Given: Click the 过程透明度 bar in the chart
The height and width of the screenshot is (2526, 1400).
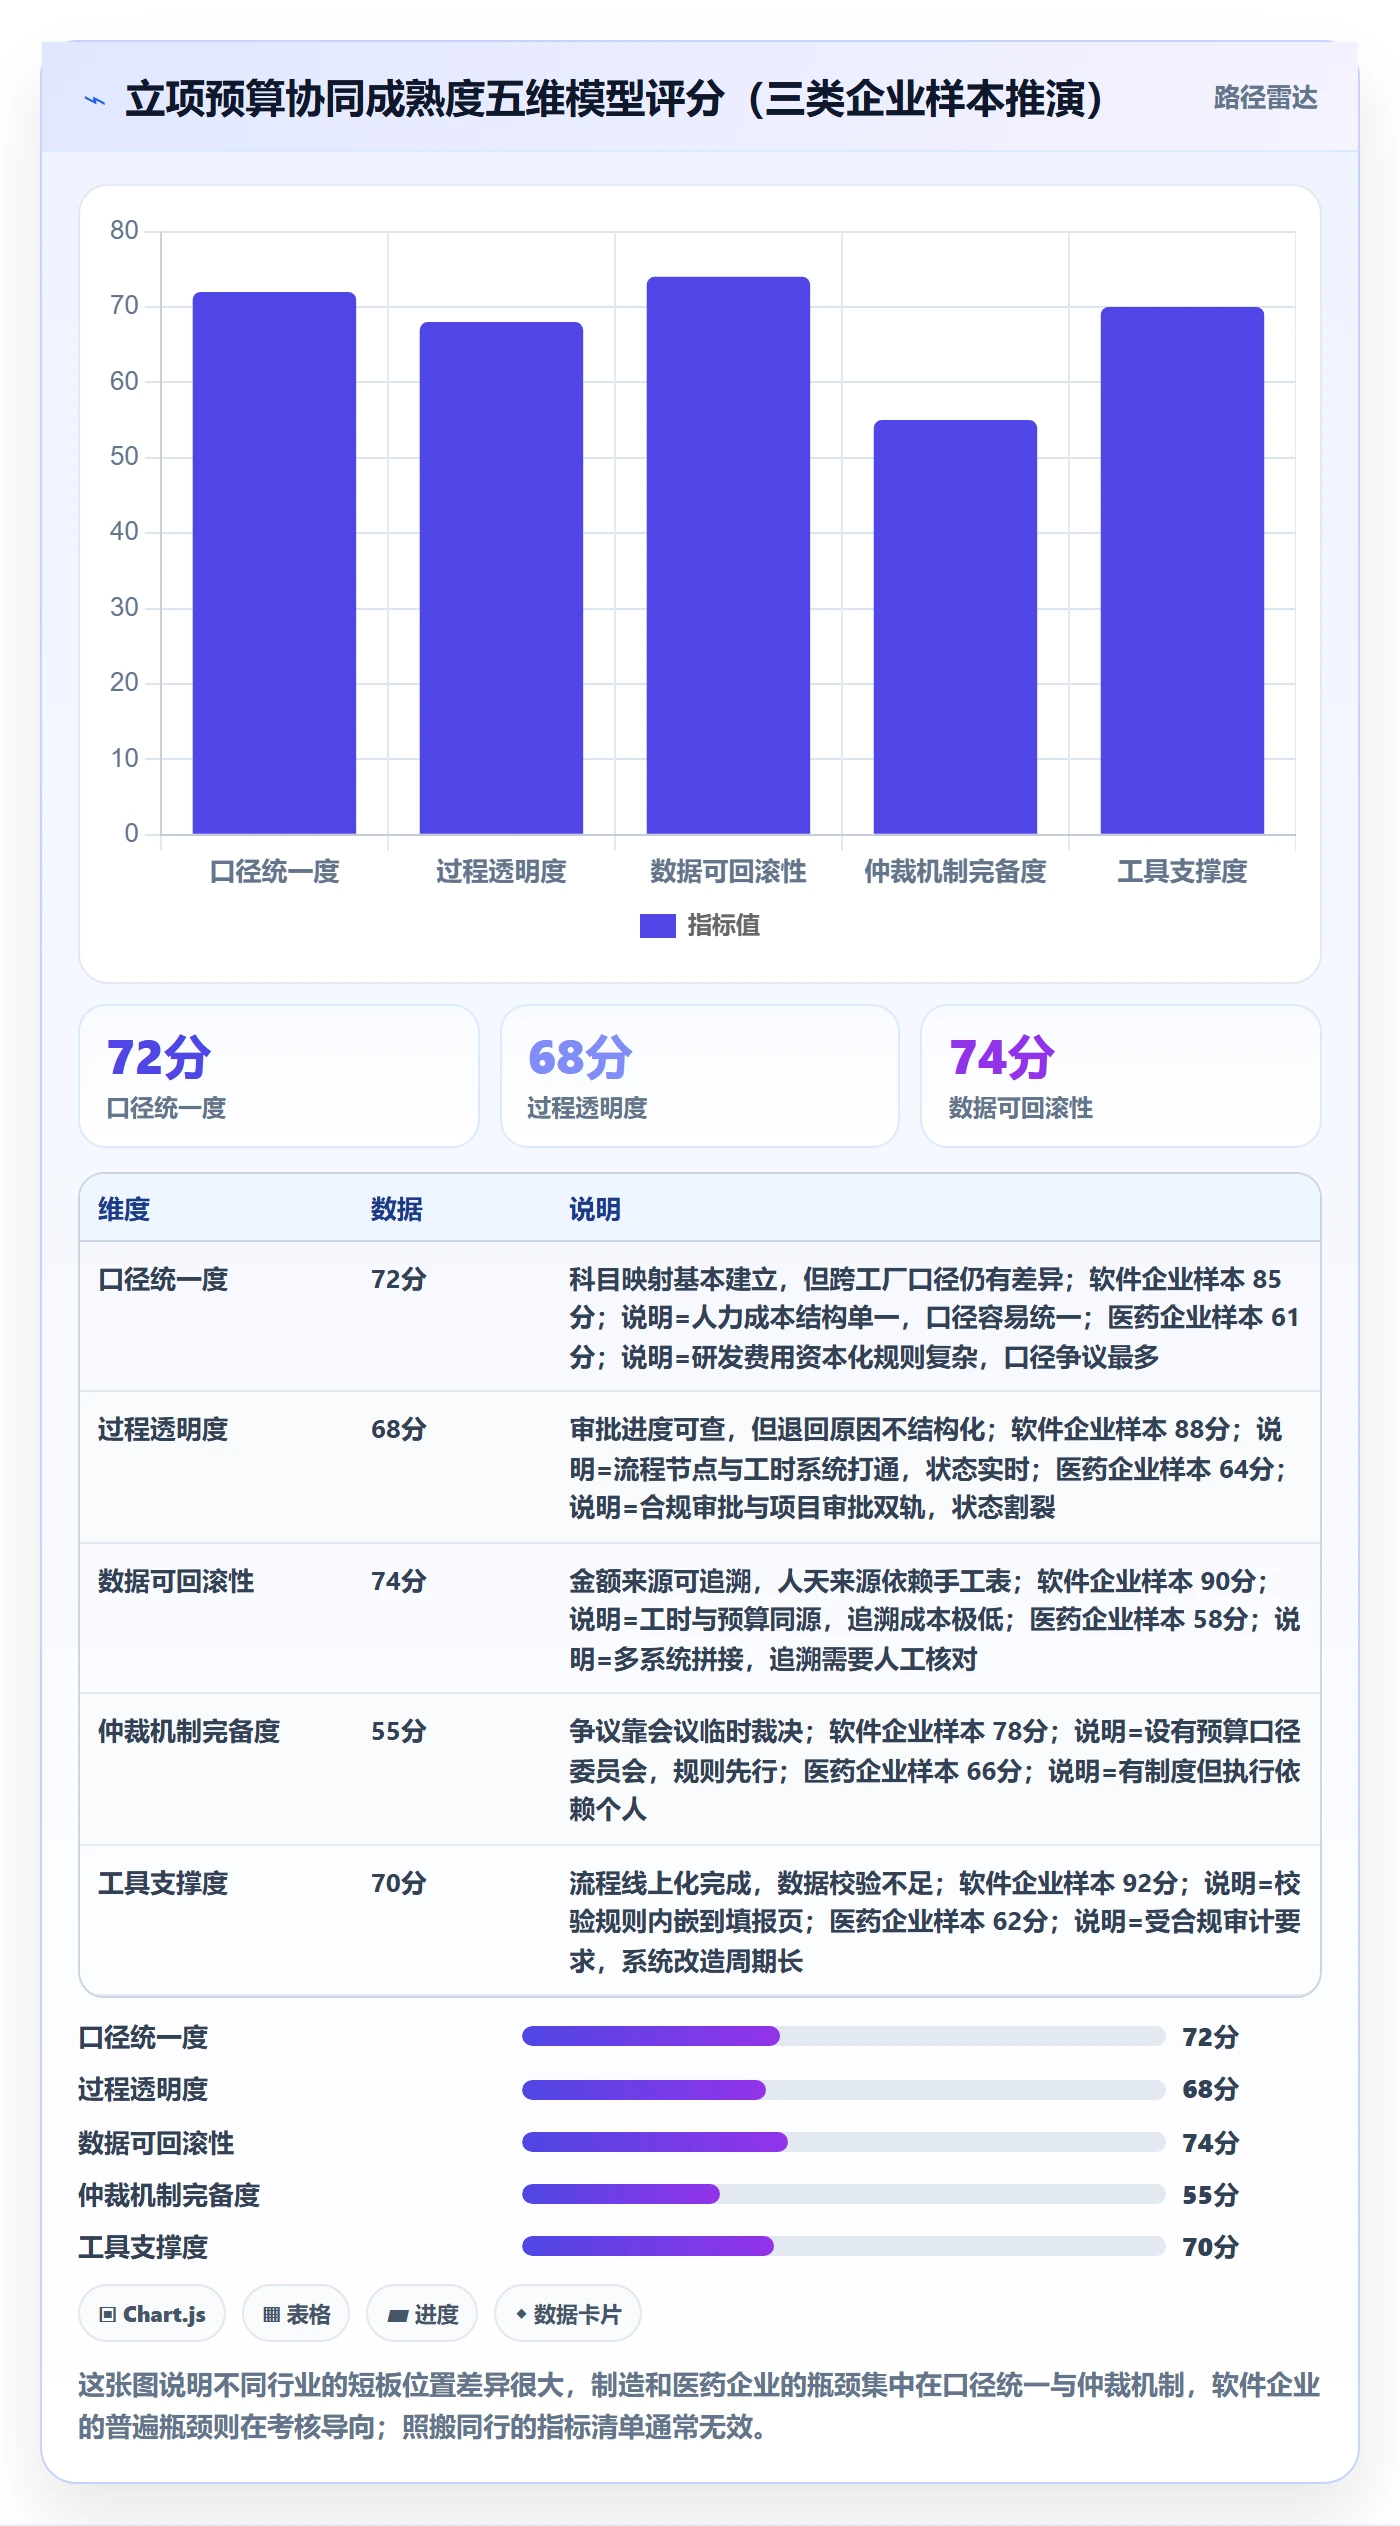Looking at the screenshot, I should 501,578.
